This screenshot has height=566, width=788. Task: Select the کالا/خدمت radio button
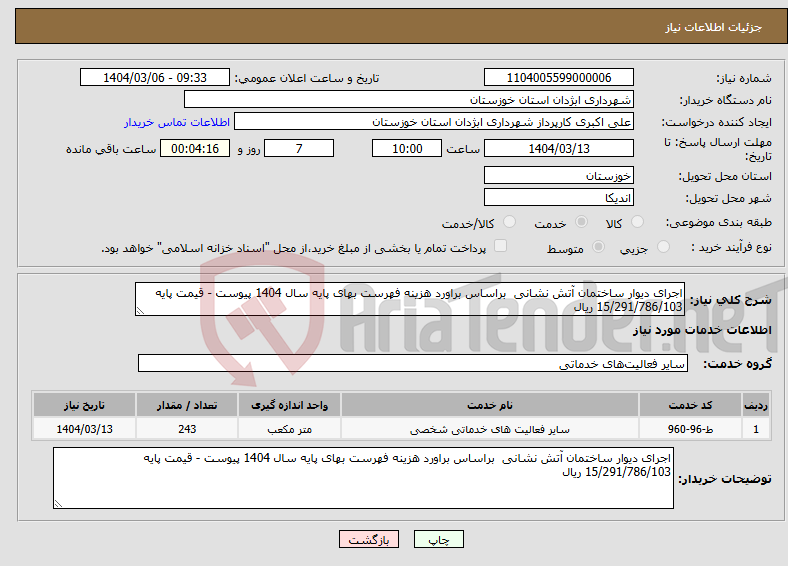510,222
